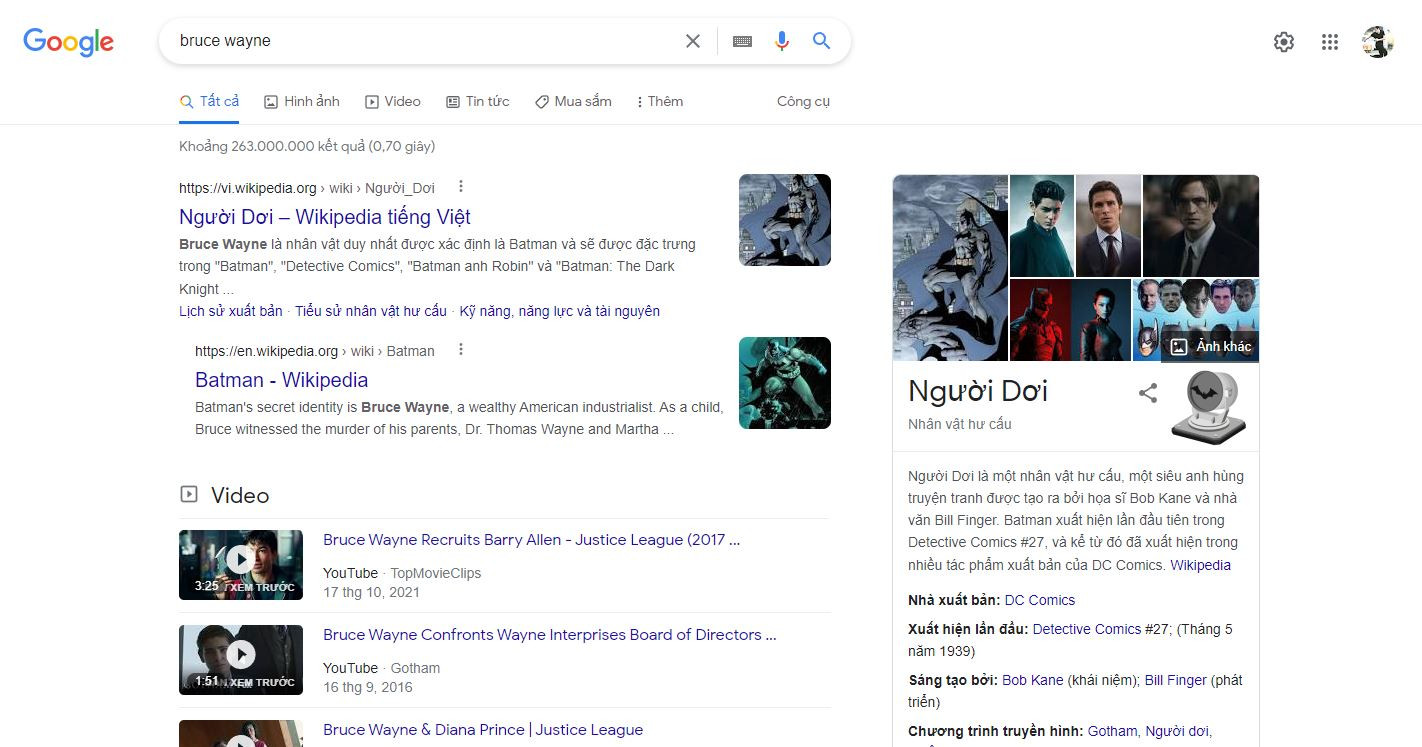
Task: Click the vi.wikipedia.org URL breadcrumb
Action: coord(307,188)
